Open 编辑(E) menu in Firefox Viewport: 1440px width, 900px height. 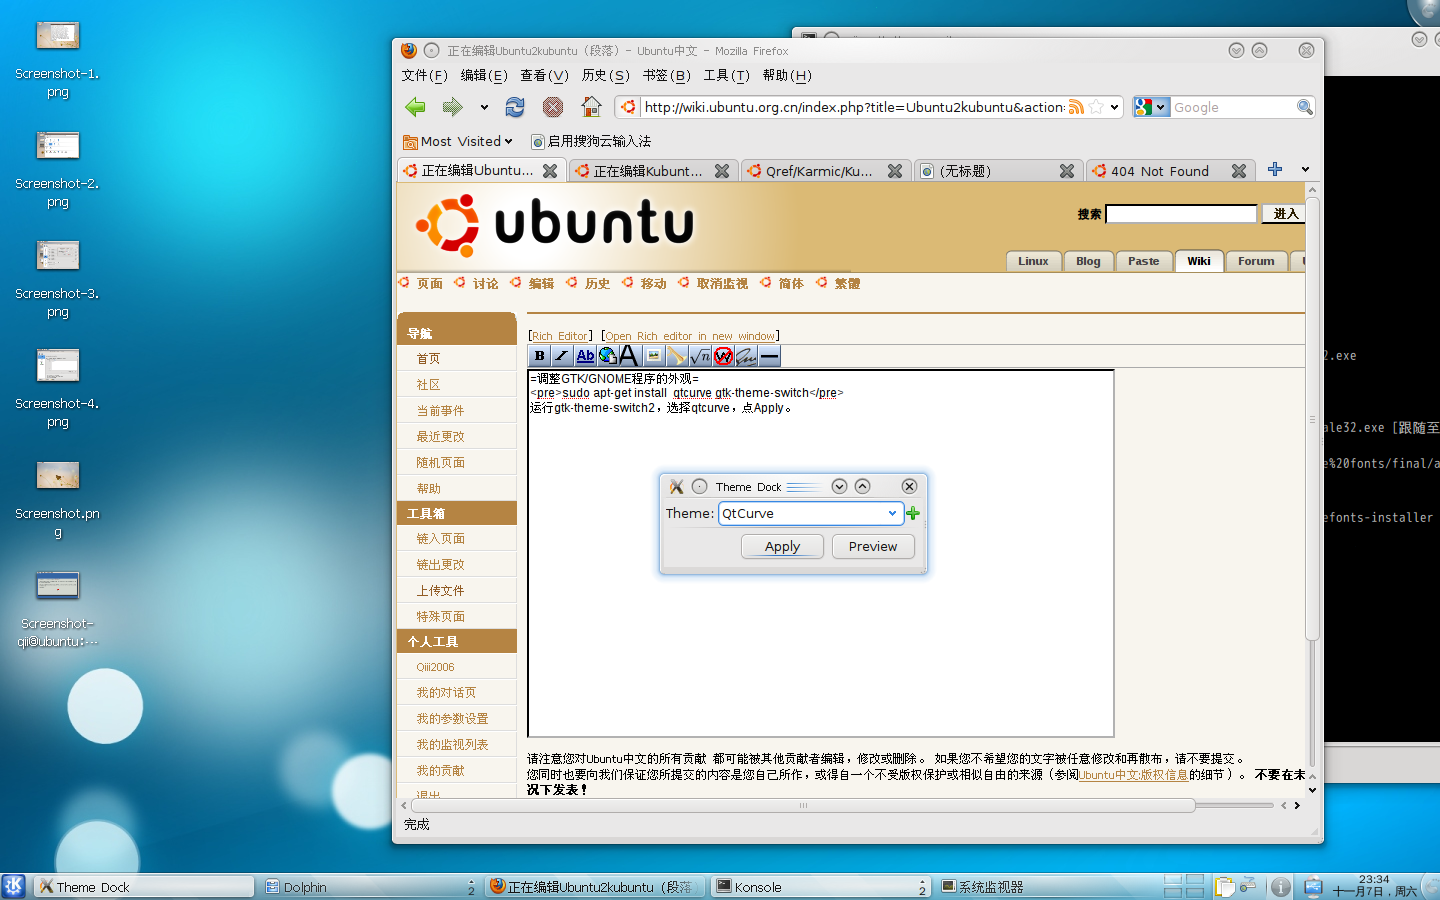(484, 75)
